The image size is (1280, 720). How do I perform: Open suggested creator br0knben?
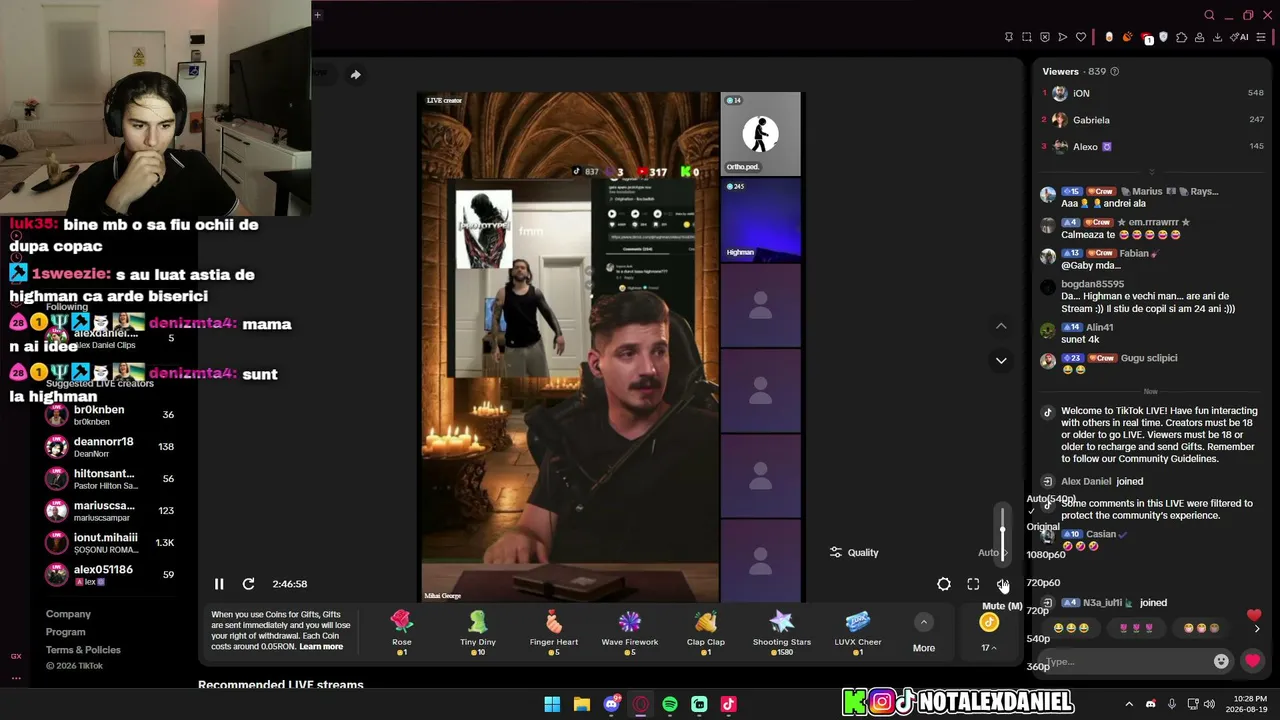point(110,415)
